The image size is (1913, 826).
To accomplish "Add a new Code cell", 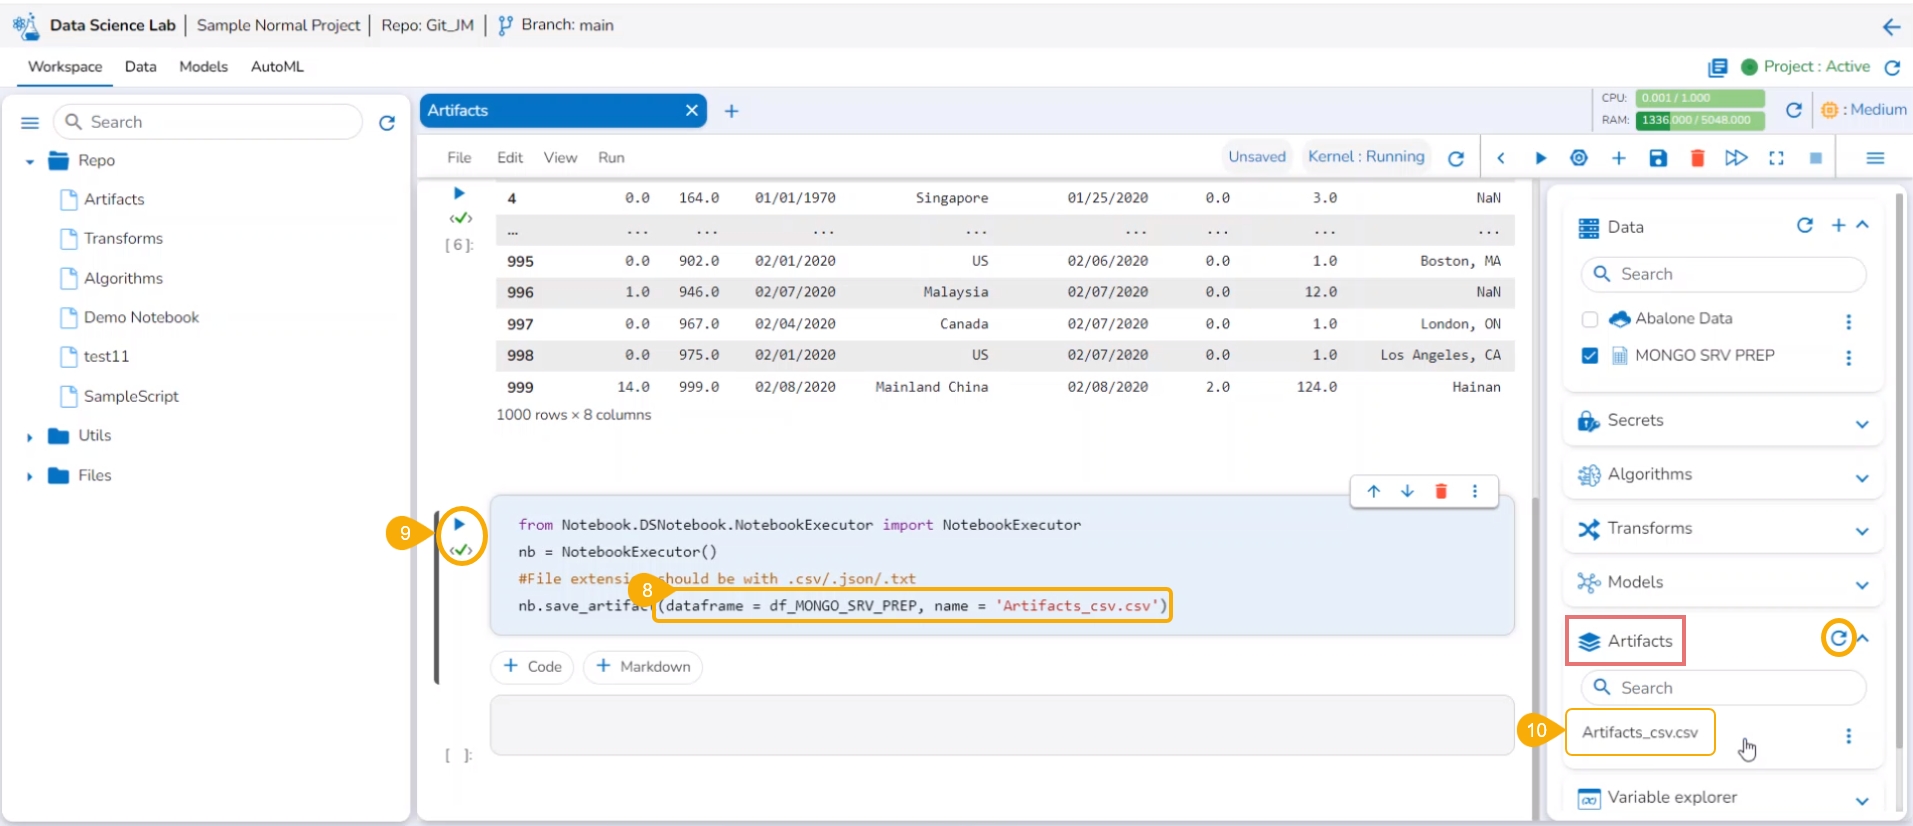I will coord(532,667).
